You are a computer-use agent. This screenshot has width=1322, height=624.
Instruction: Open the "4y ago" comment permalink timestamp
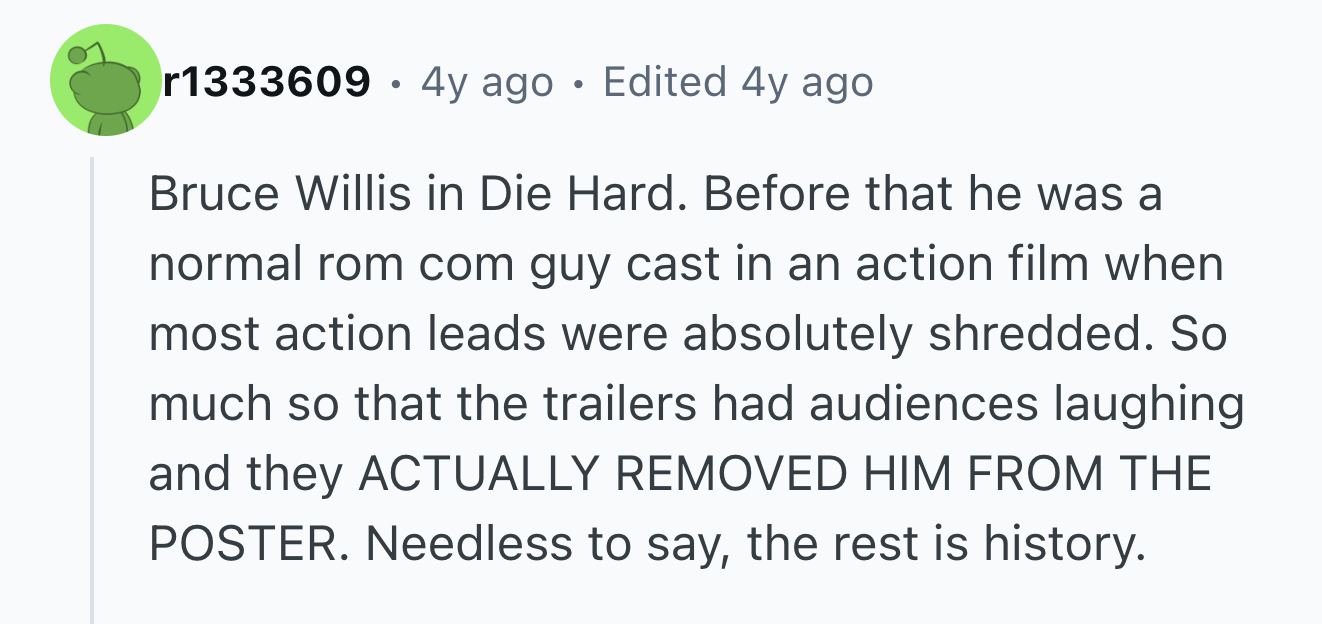[486, 82]
